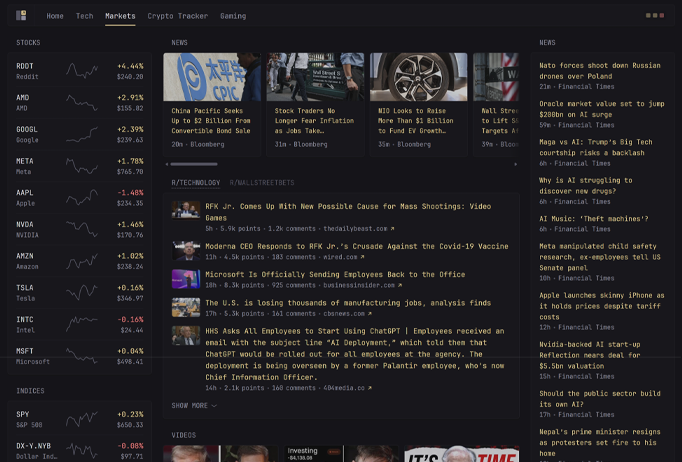This screenshot has width=682, height=462.
Task: Click thumbnail of Microsoft office post
Action: coord(186,279)
